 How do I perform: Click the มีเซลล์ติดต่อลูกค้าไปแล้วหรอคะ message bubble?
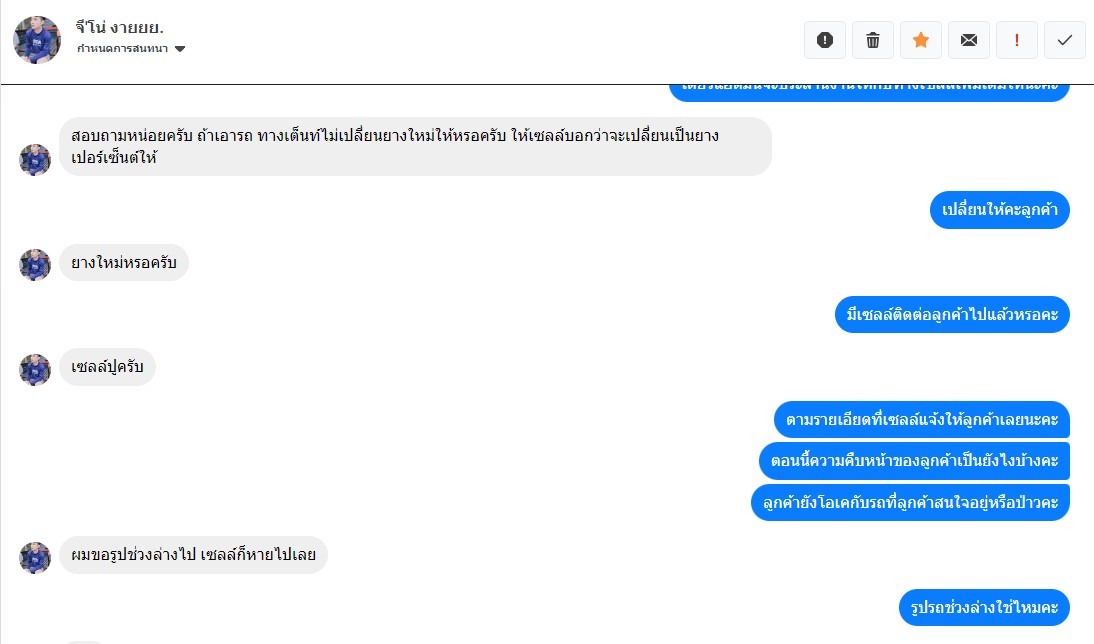(952, 315)
